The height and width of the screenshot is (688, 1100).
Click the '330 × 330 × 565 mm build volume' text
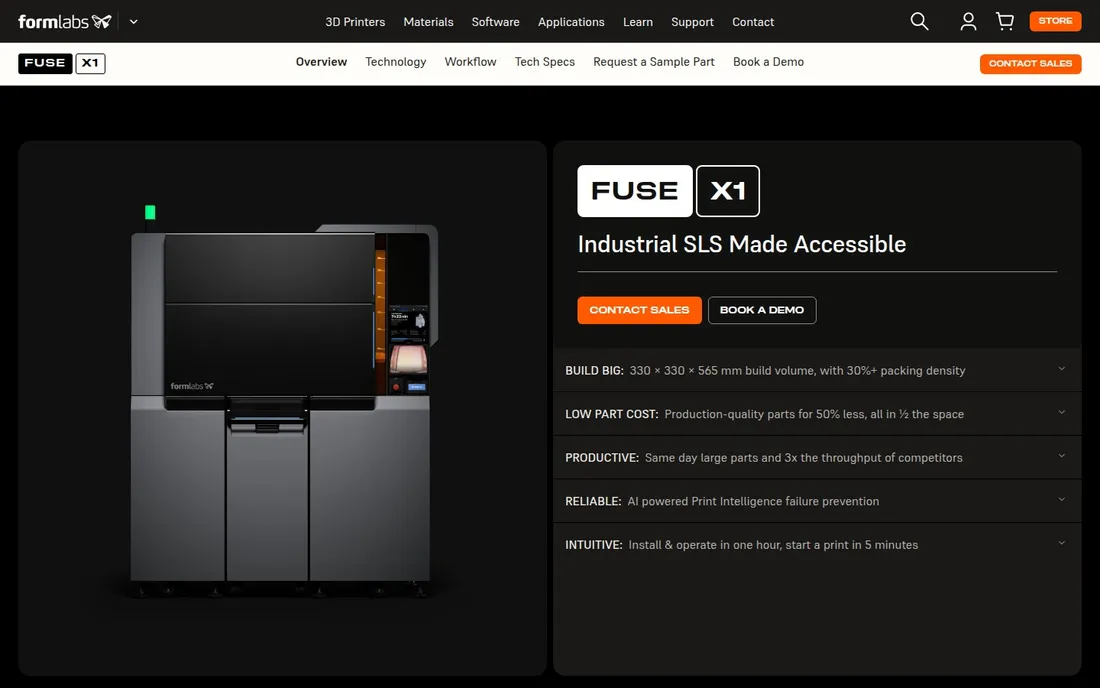tap(721, 370)
